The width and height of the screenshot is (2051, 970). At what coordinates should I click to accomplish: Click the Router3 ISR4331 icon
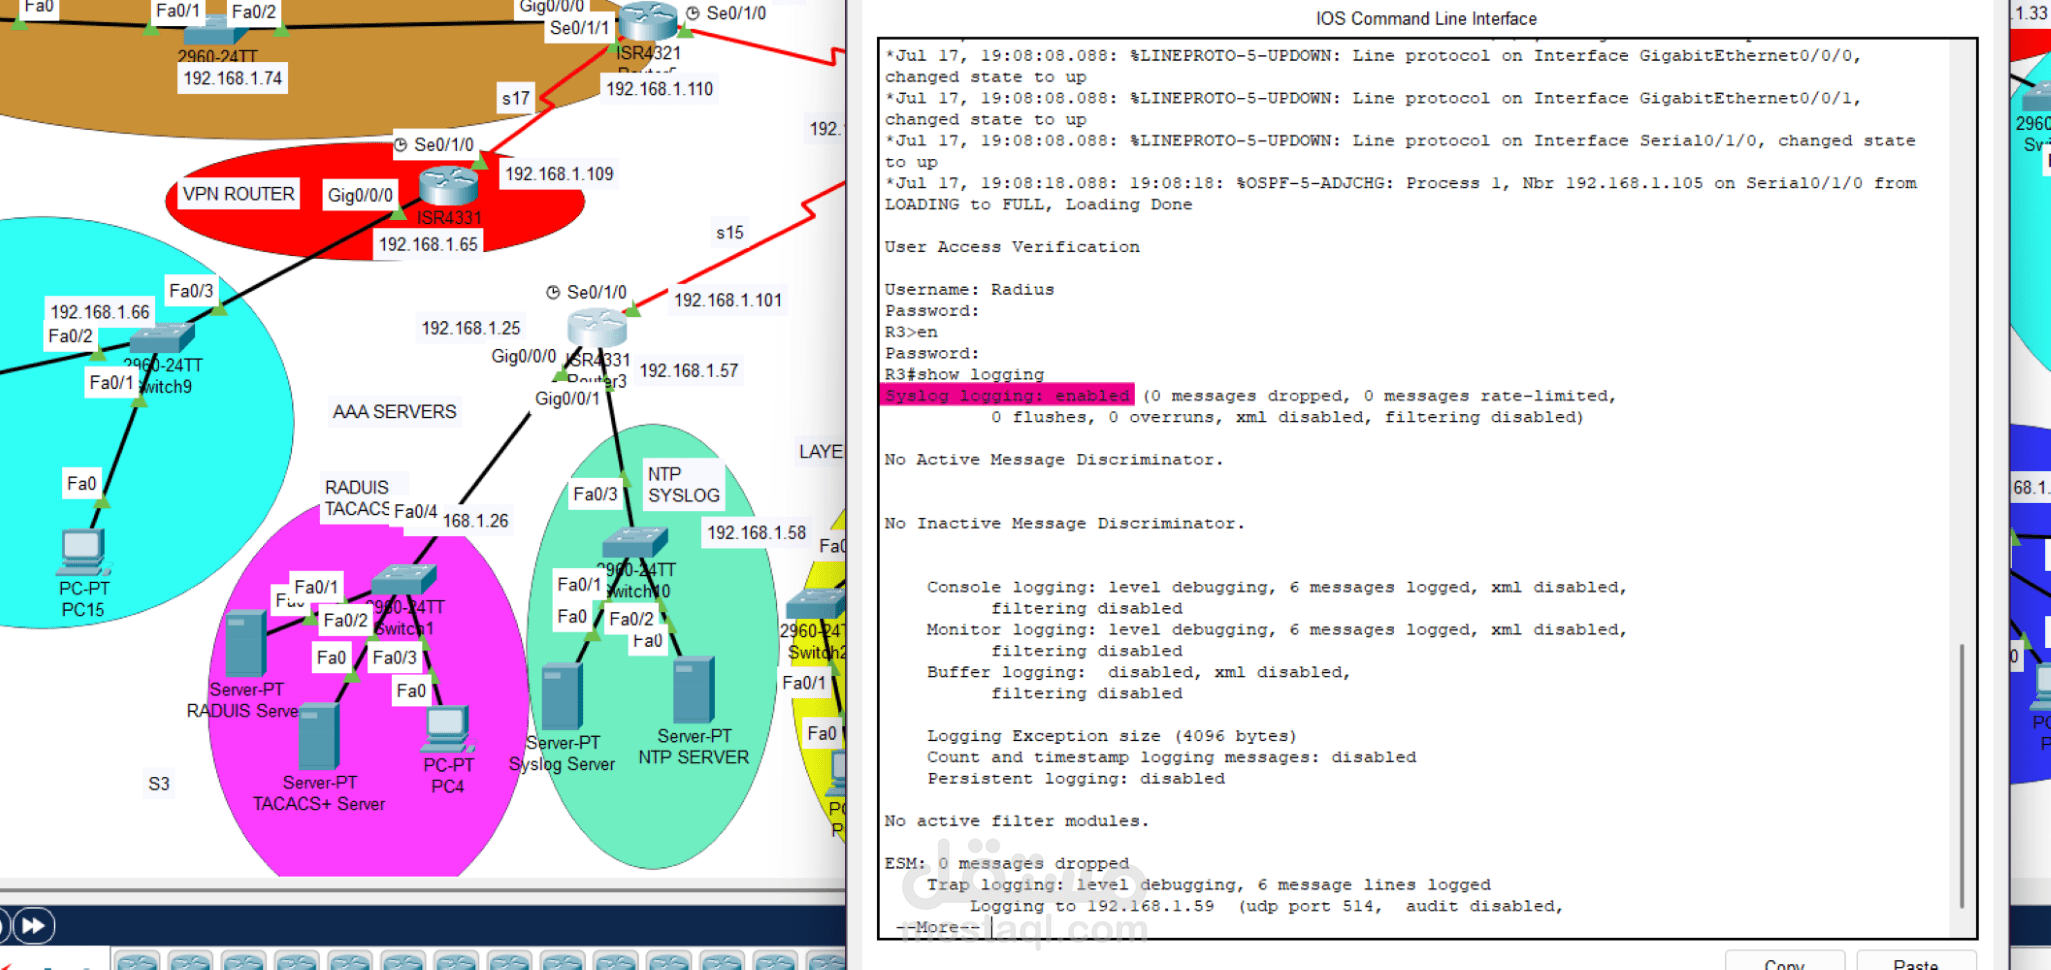click(597, 329)
